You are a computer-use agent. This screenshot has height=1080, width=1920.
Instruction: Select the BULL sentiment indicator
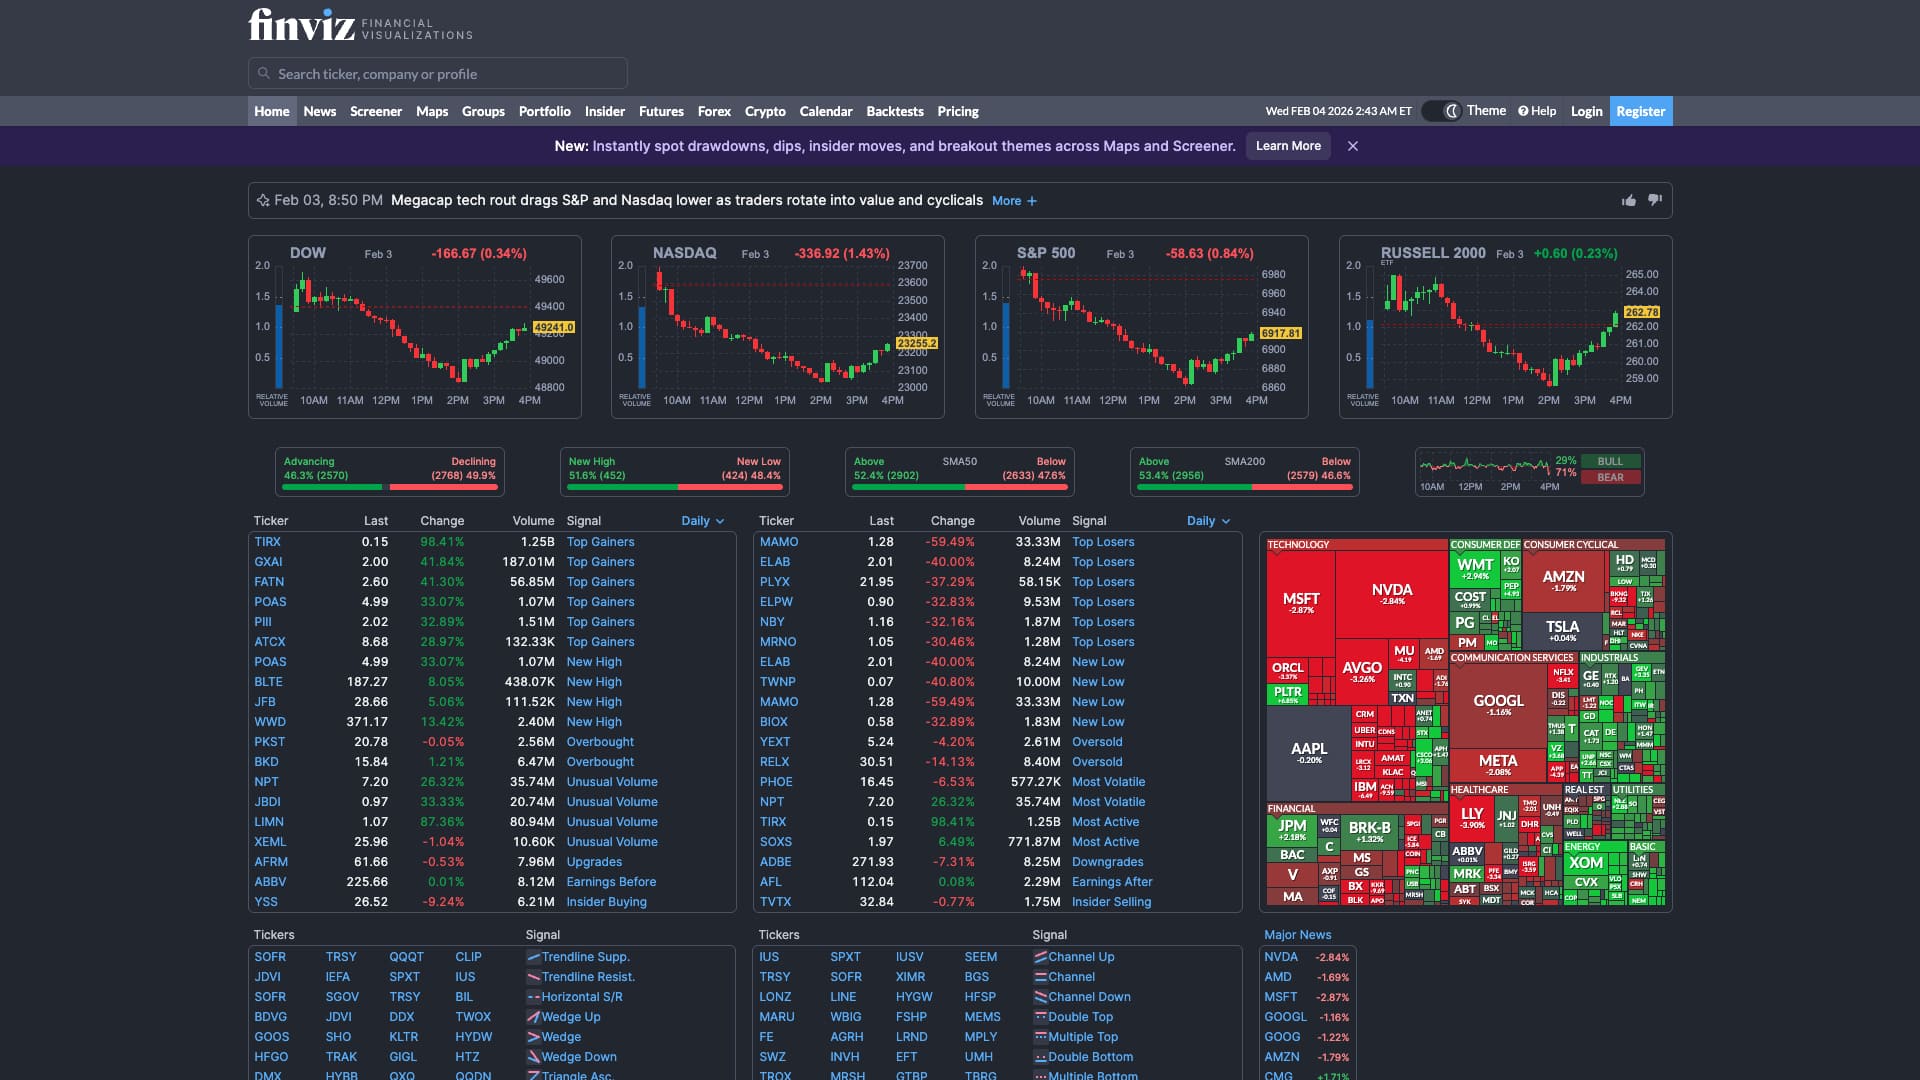1610,461
